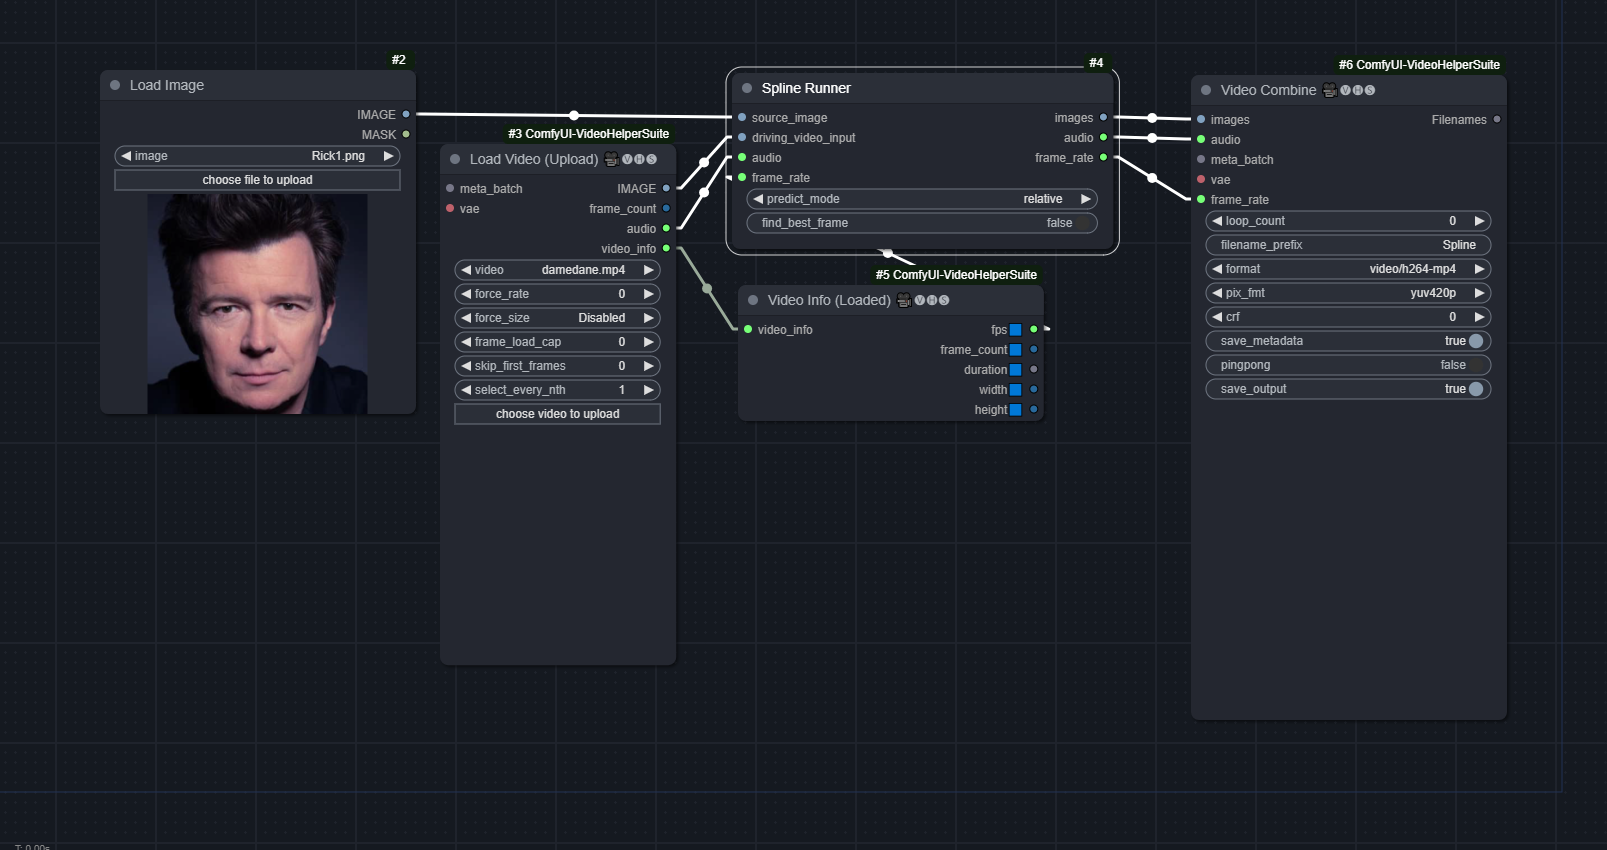Click the frame_rate output socket on Spline Runner
Screen dimensions: 1607x850
(1103, 158)
